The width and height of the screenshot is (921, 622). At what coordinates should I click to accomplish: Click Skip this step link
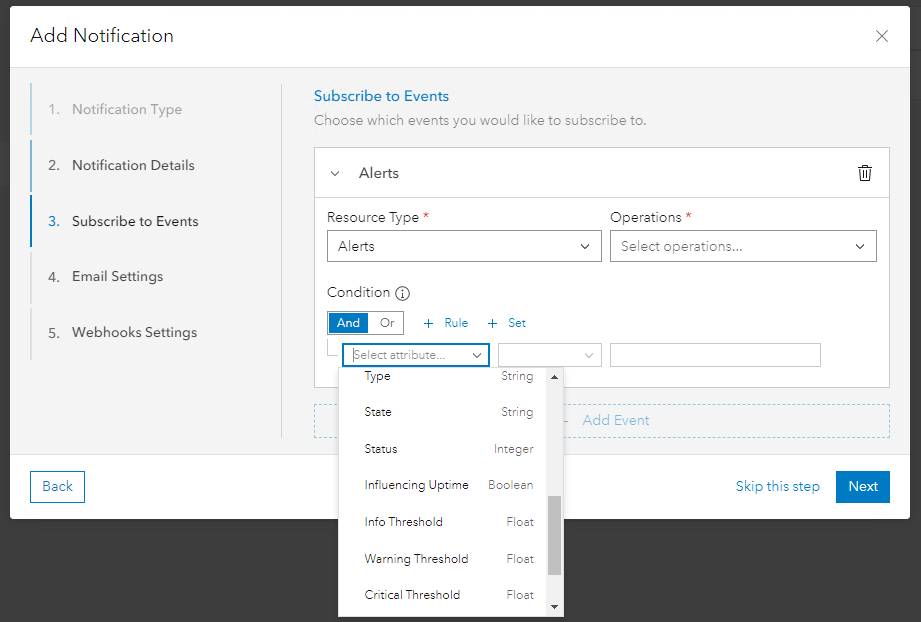coord(777,487)
